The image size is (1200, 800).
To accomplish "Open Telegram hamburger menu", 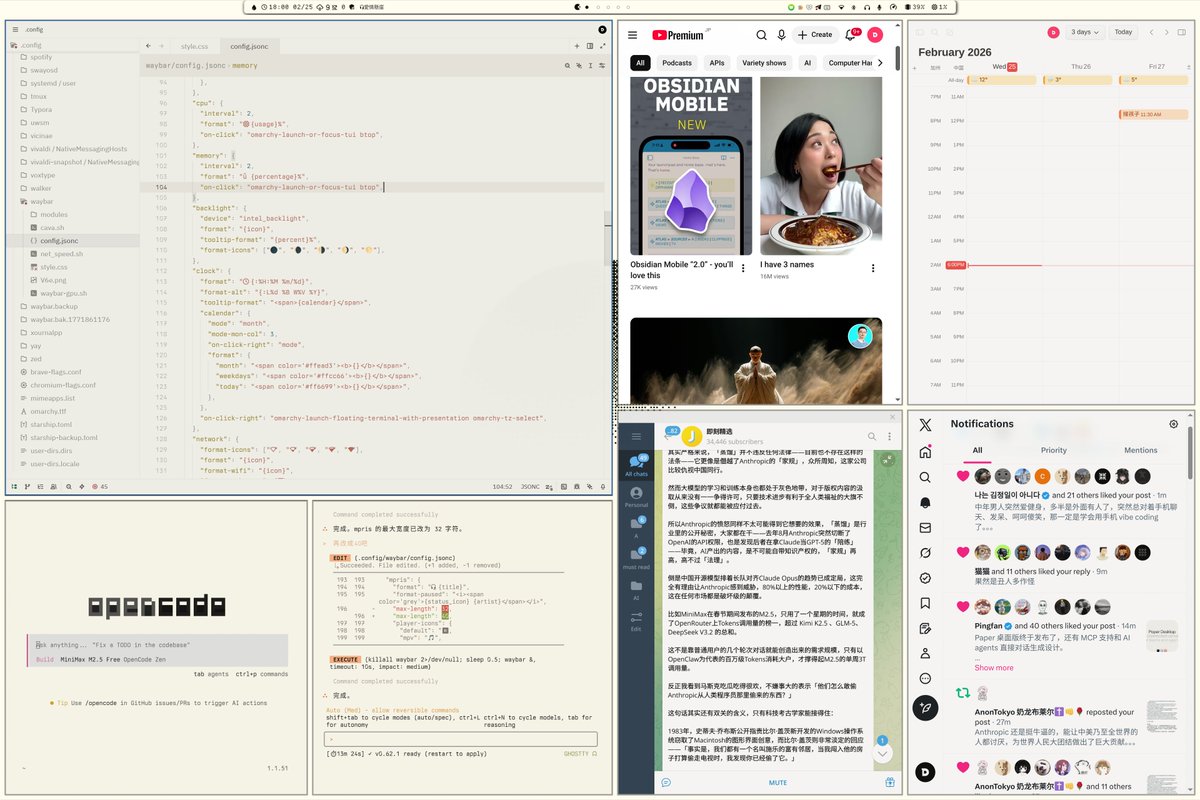I will 635,436.
